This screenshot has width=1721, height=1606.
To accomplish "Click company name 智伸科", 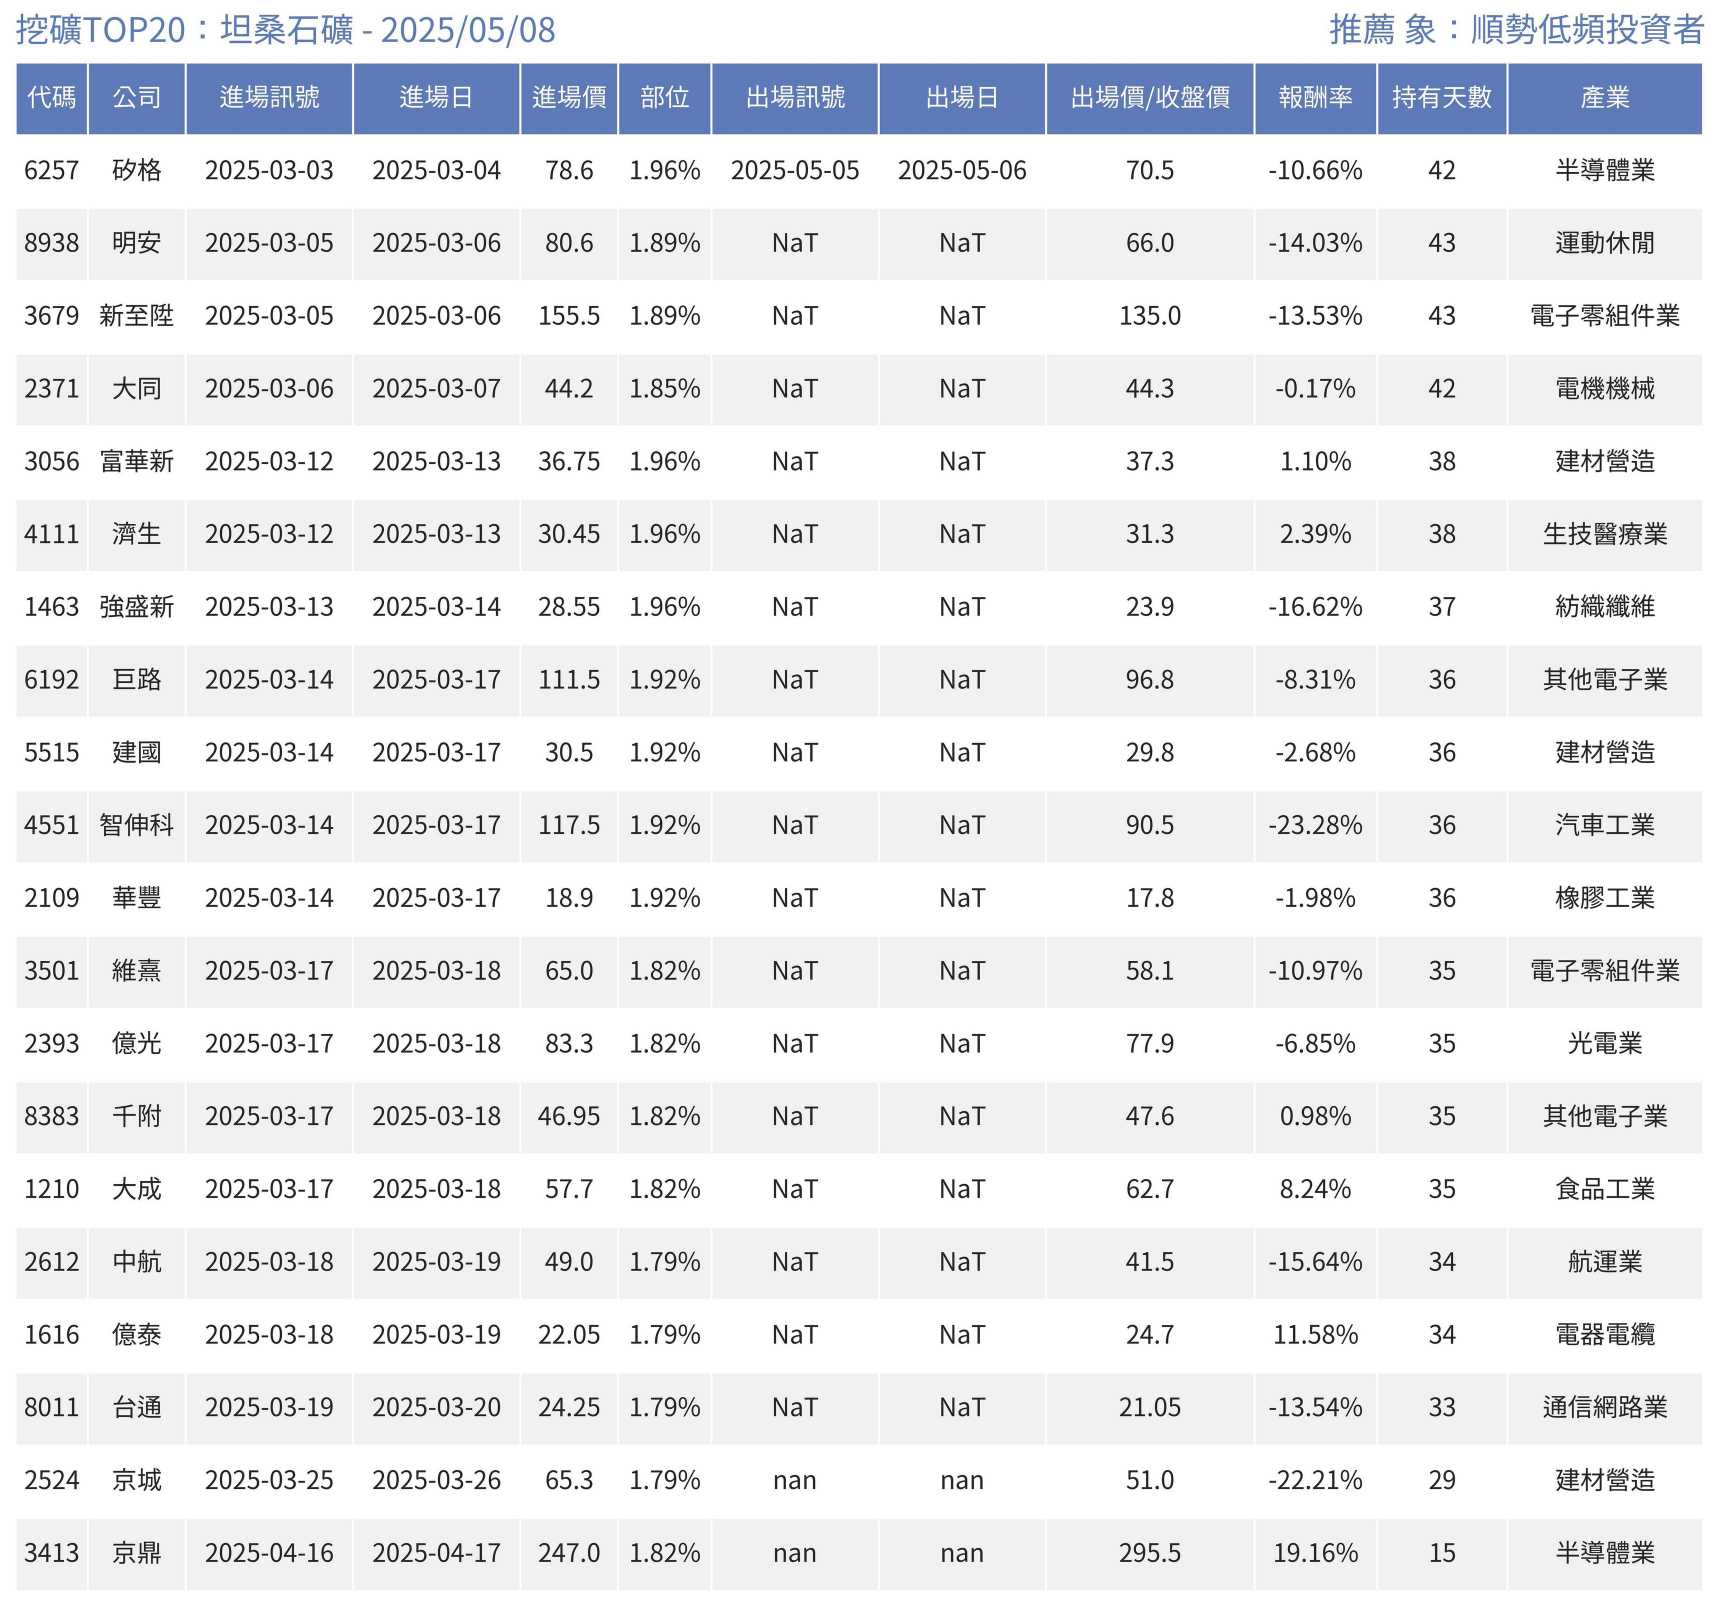I will click(137, 826).
